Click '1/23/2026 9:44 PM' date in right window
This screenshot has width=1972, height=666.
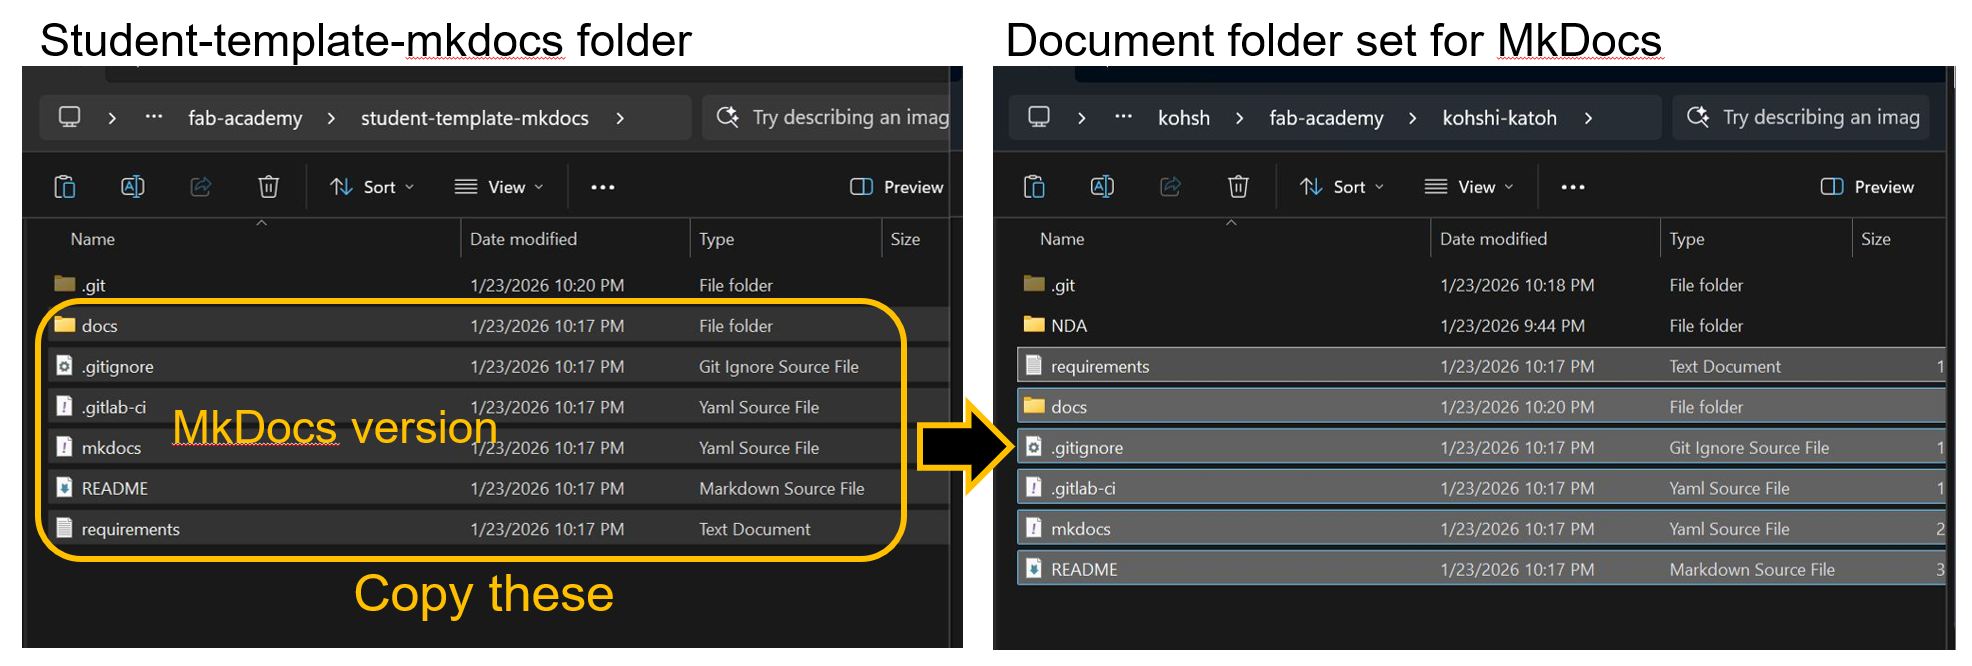pyautogui.click(x=1512, y=325)
